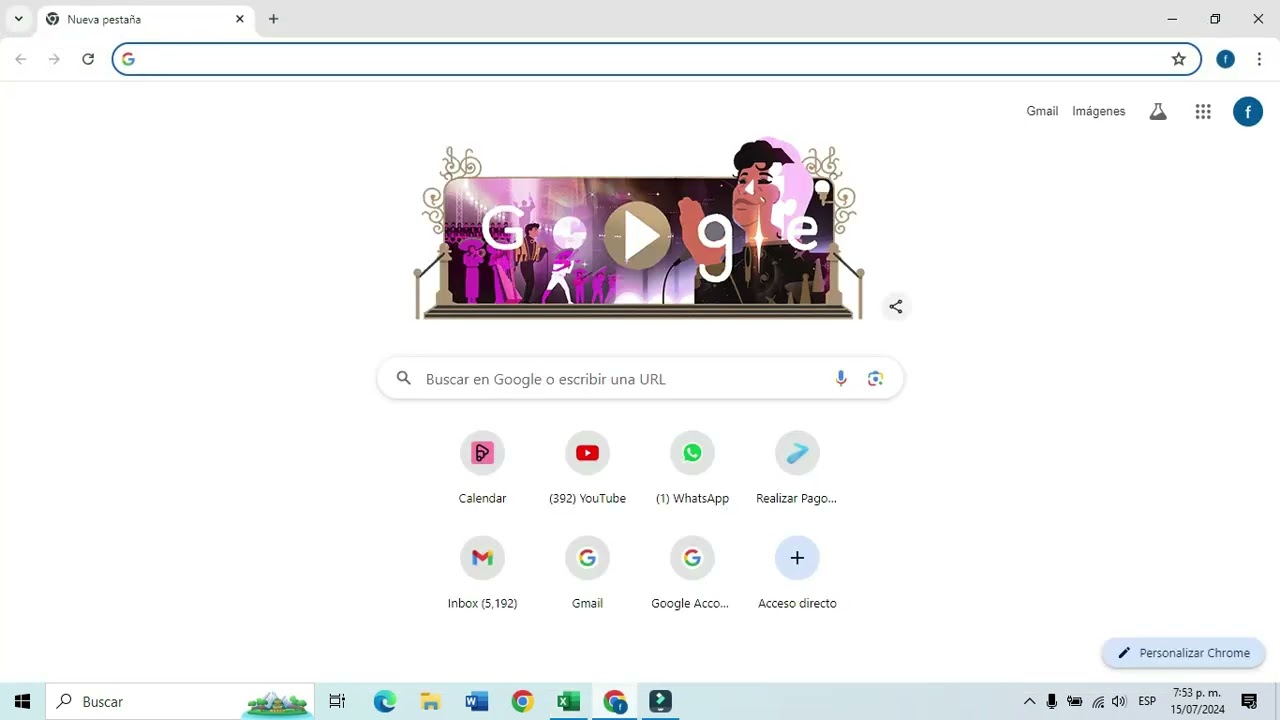Open the Google account avatar

(1248, 111)
